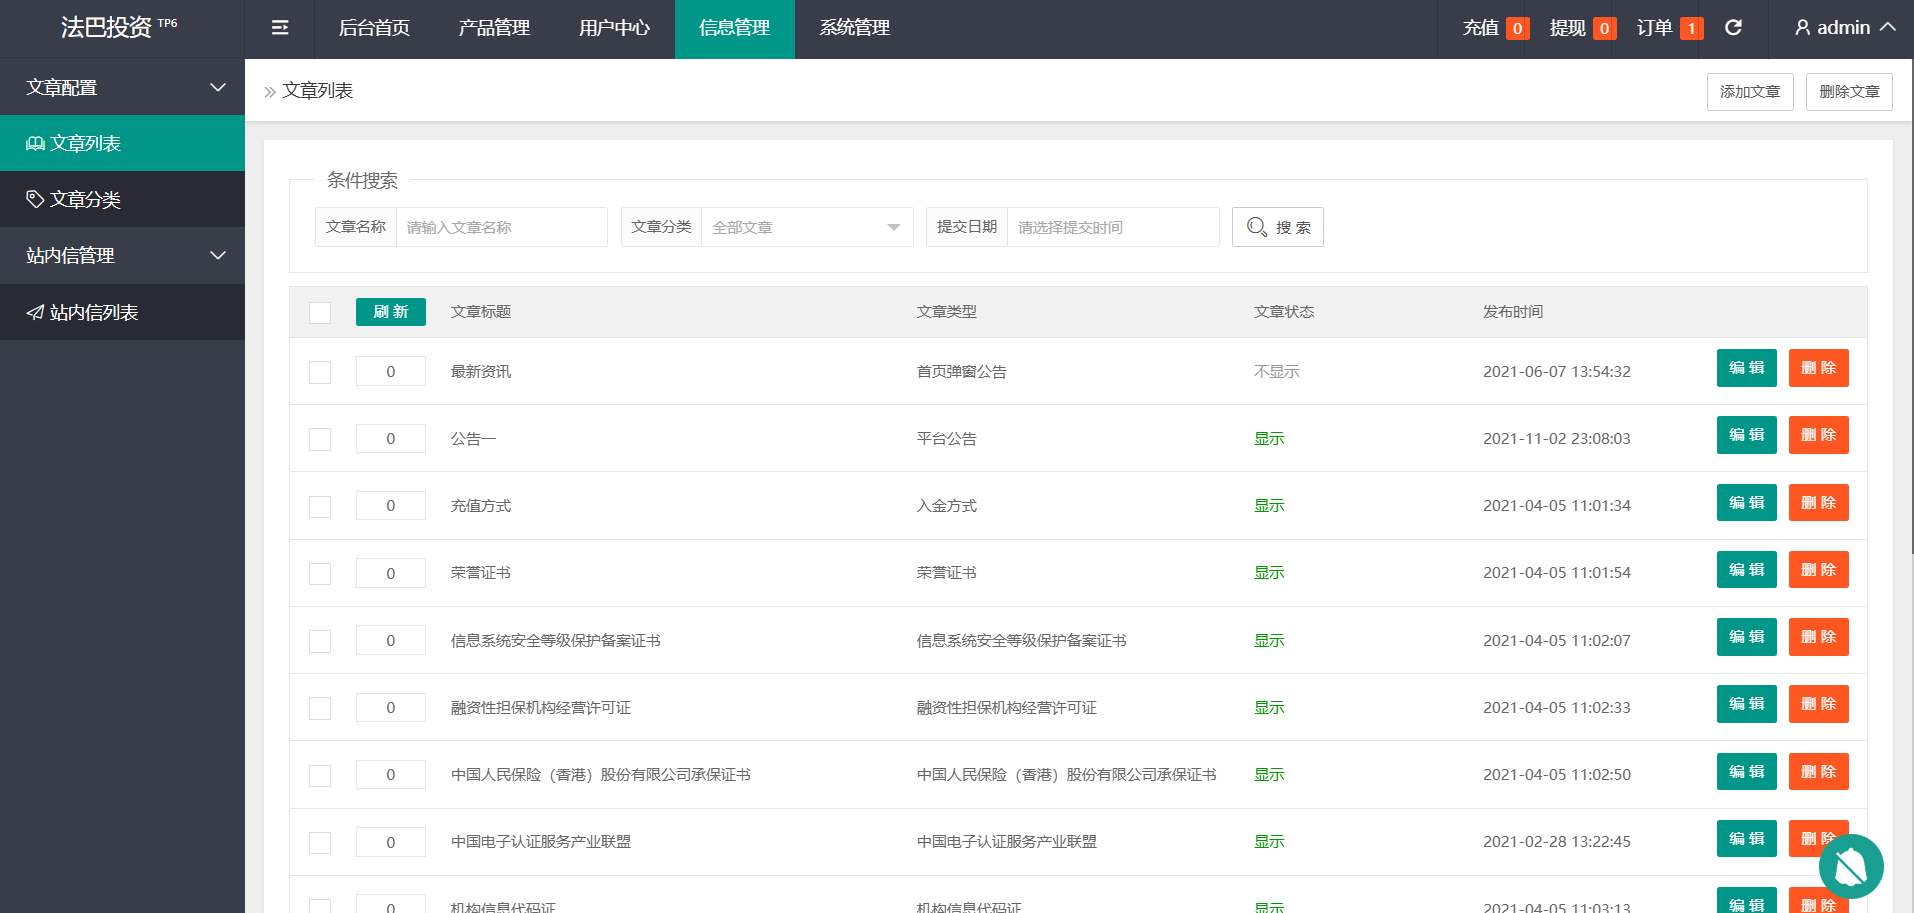Open 站内信列表 with paper plane icon
The image size is (1914, 913).
[122, 312]
